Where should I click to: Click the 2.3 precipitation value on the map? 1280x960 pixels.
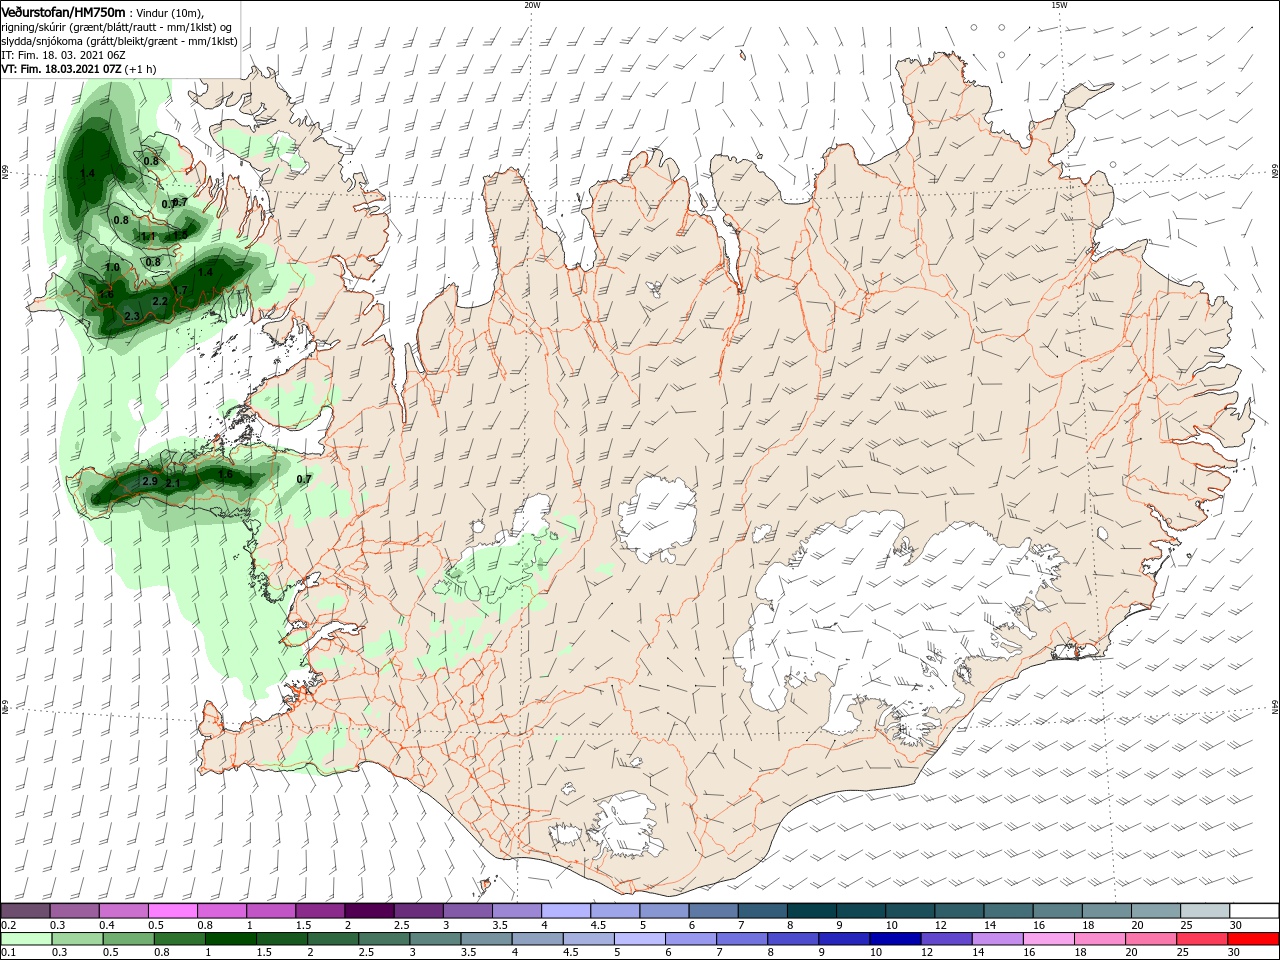pyautogui.click(x=132, y=316)
